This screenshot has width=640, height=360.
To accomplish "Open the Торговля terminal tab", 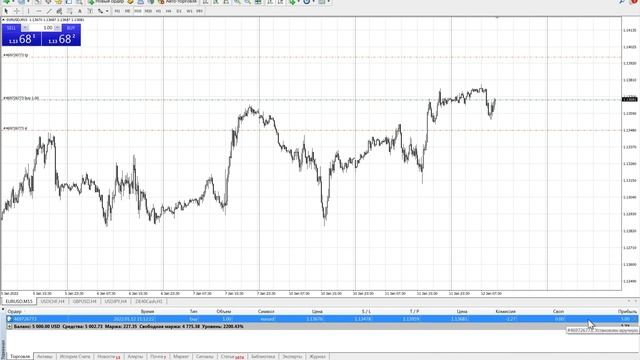I will click(20, 356).
